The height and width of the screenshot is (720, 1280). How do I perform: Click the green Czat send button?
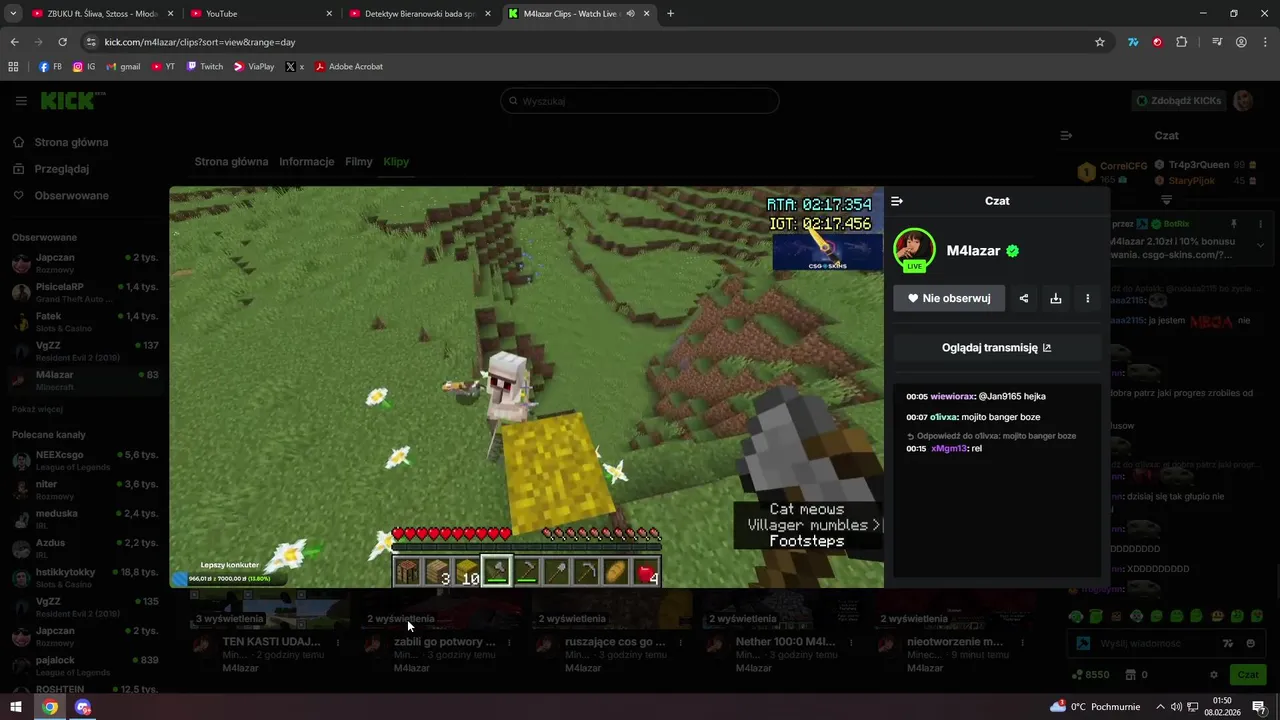(x=1248, y=675)
